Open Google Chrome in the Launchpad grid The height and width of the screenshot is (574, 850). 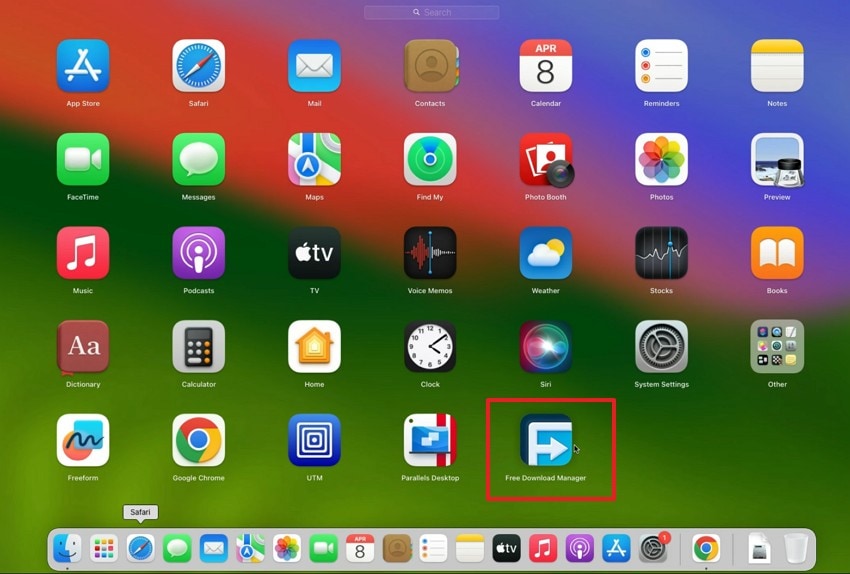pos(198,440)
